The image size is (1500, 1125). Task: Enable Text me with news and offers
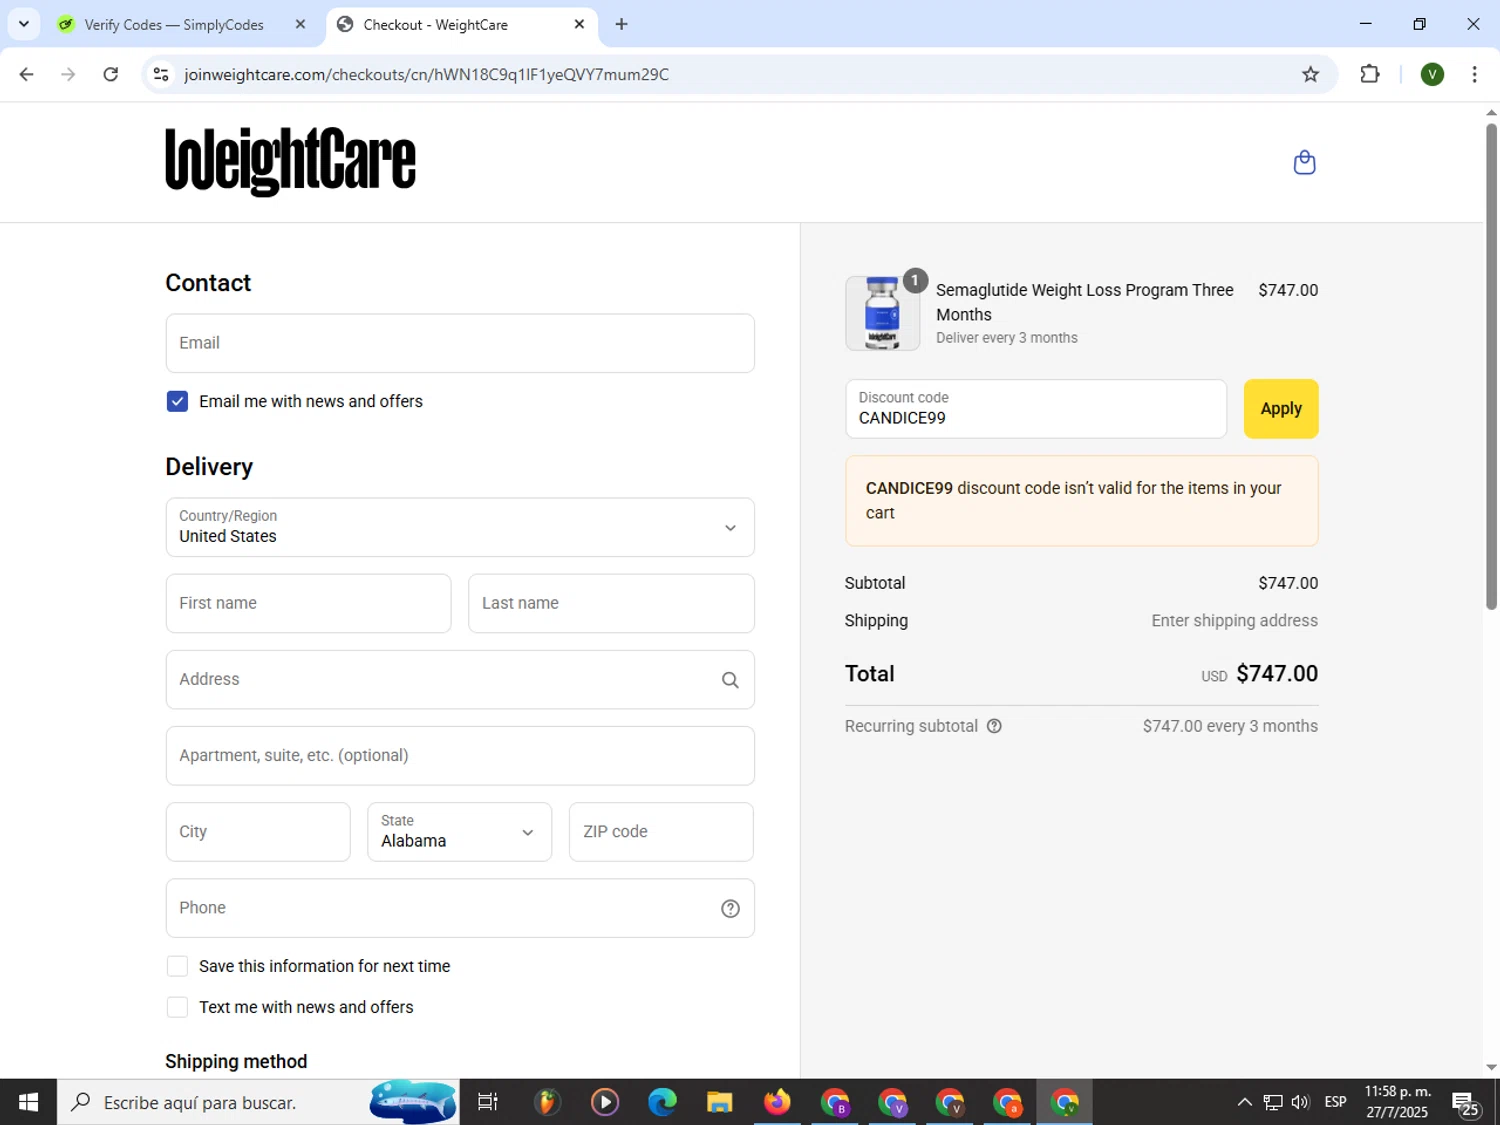coord(177,1007)
